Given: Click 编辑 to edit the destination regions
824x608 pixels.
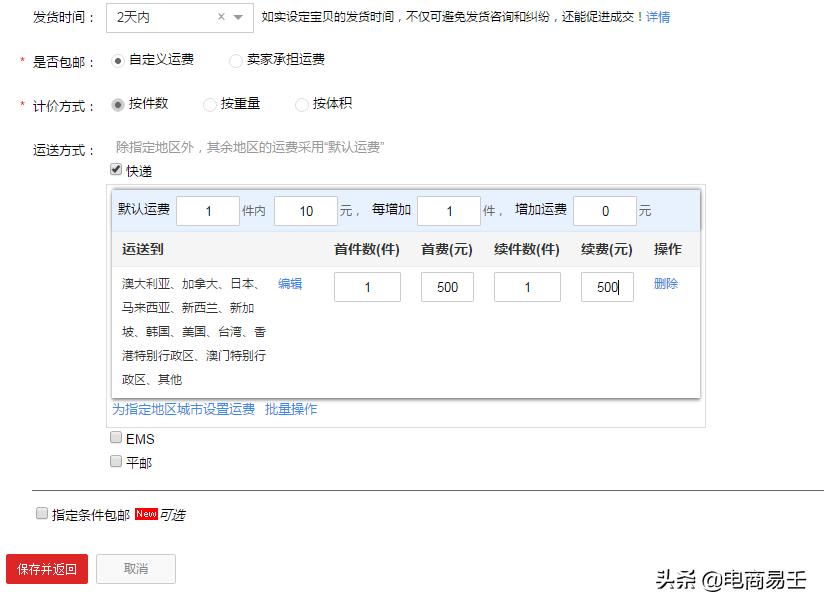Looking at the screenshot, I should [x=290, y=284].
